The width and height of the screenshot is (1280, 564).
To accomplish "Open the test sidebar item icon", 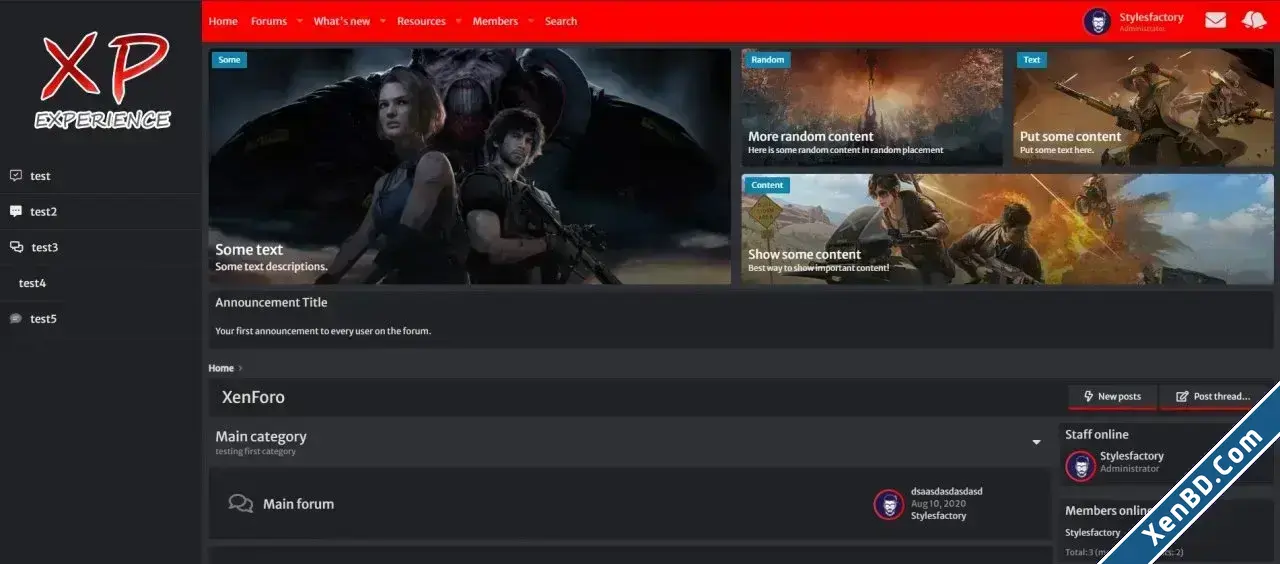I will 16,176.
